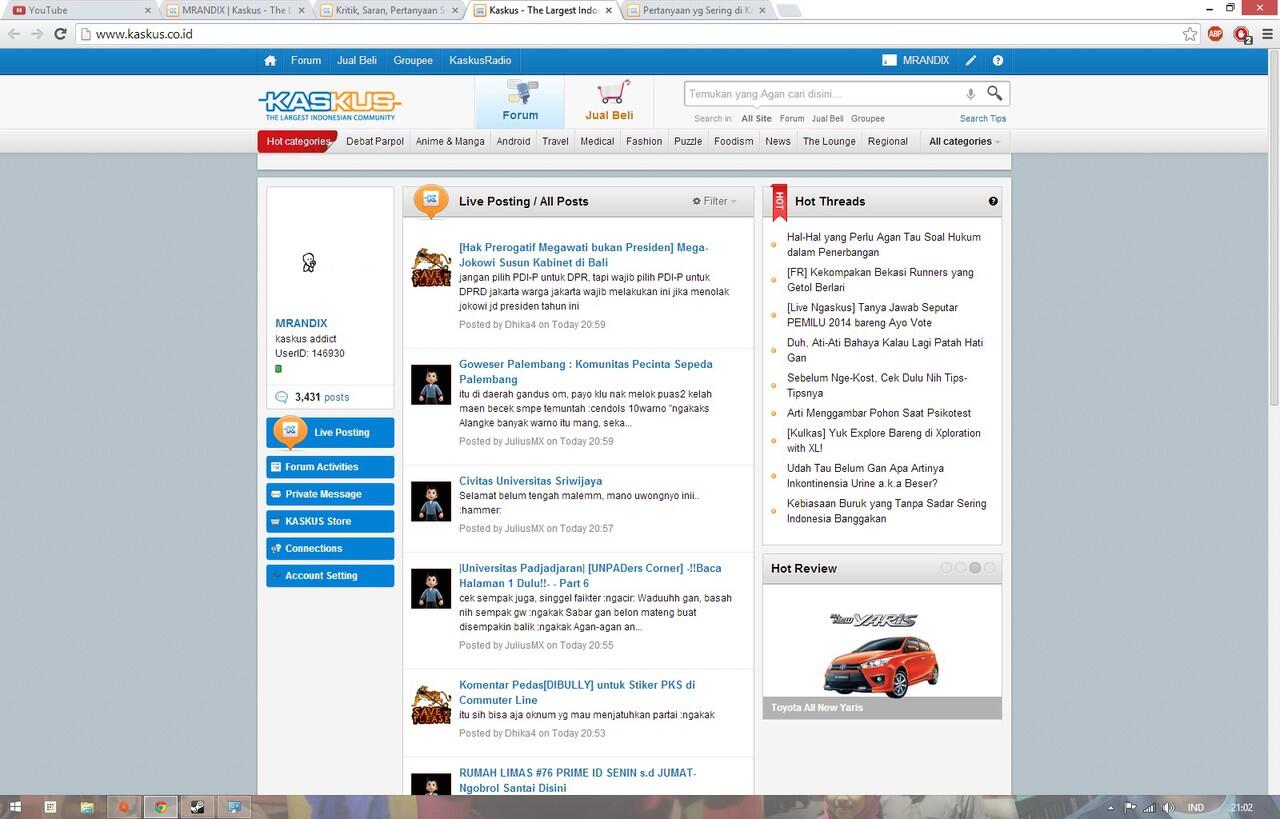Viewport: 1280px width, 819px height.
Task: Click avatar of Mega-Jokowi thread post
Action: [431, 267]
